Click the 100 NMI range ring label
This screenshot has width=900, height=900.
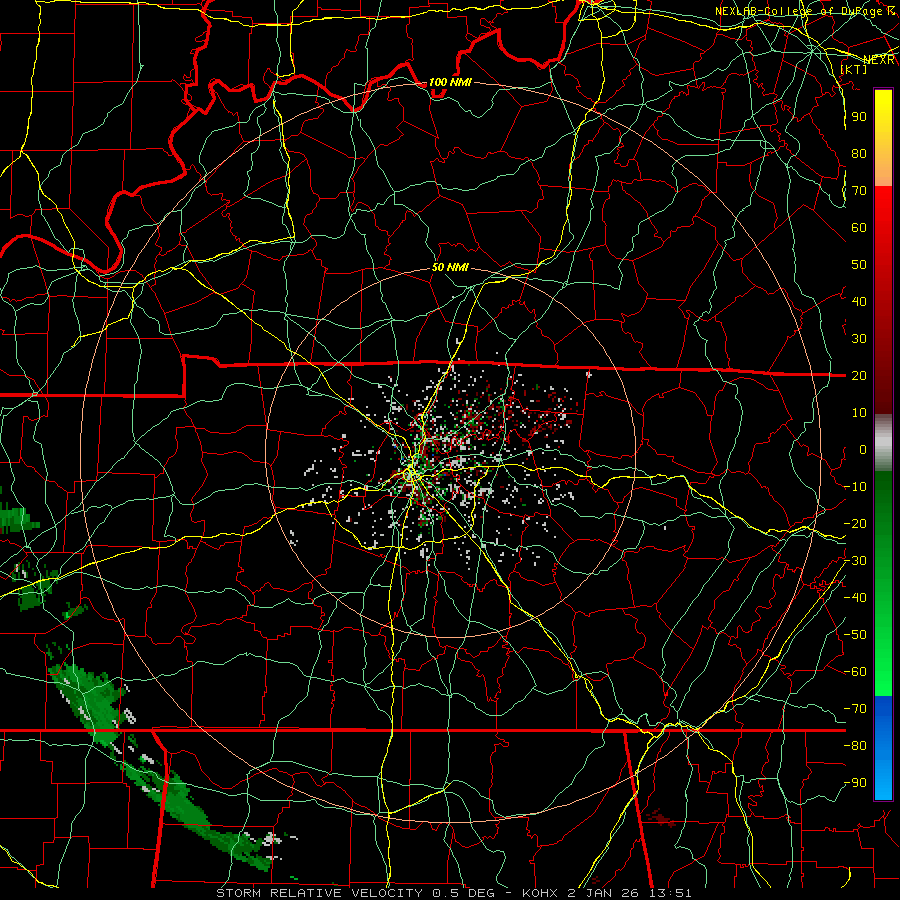coord(450,83)
